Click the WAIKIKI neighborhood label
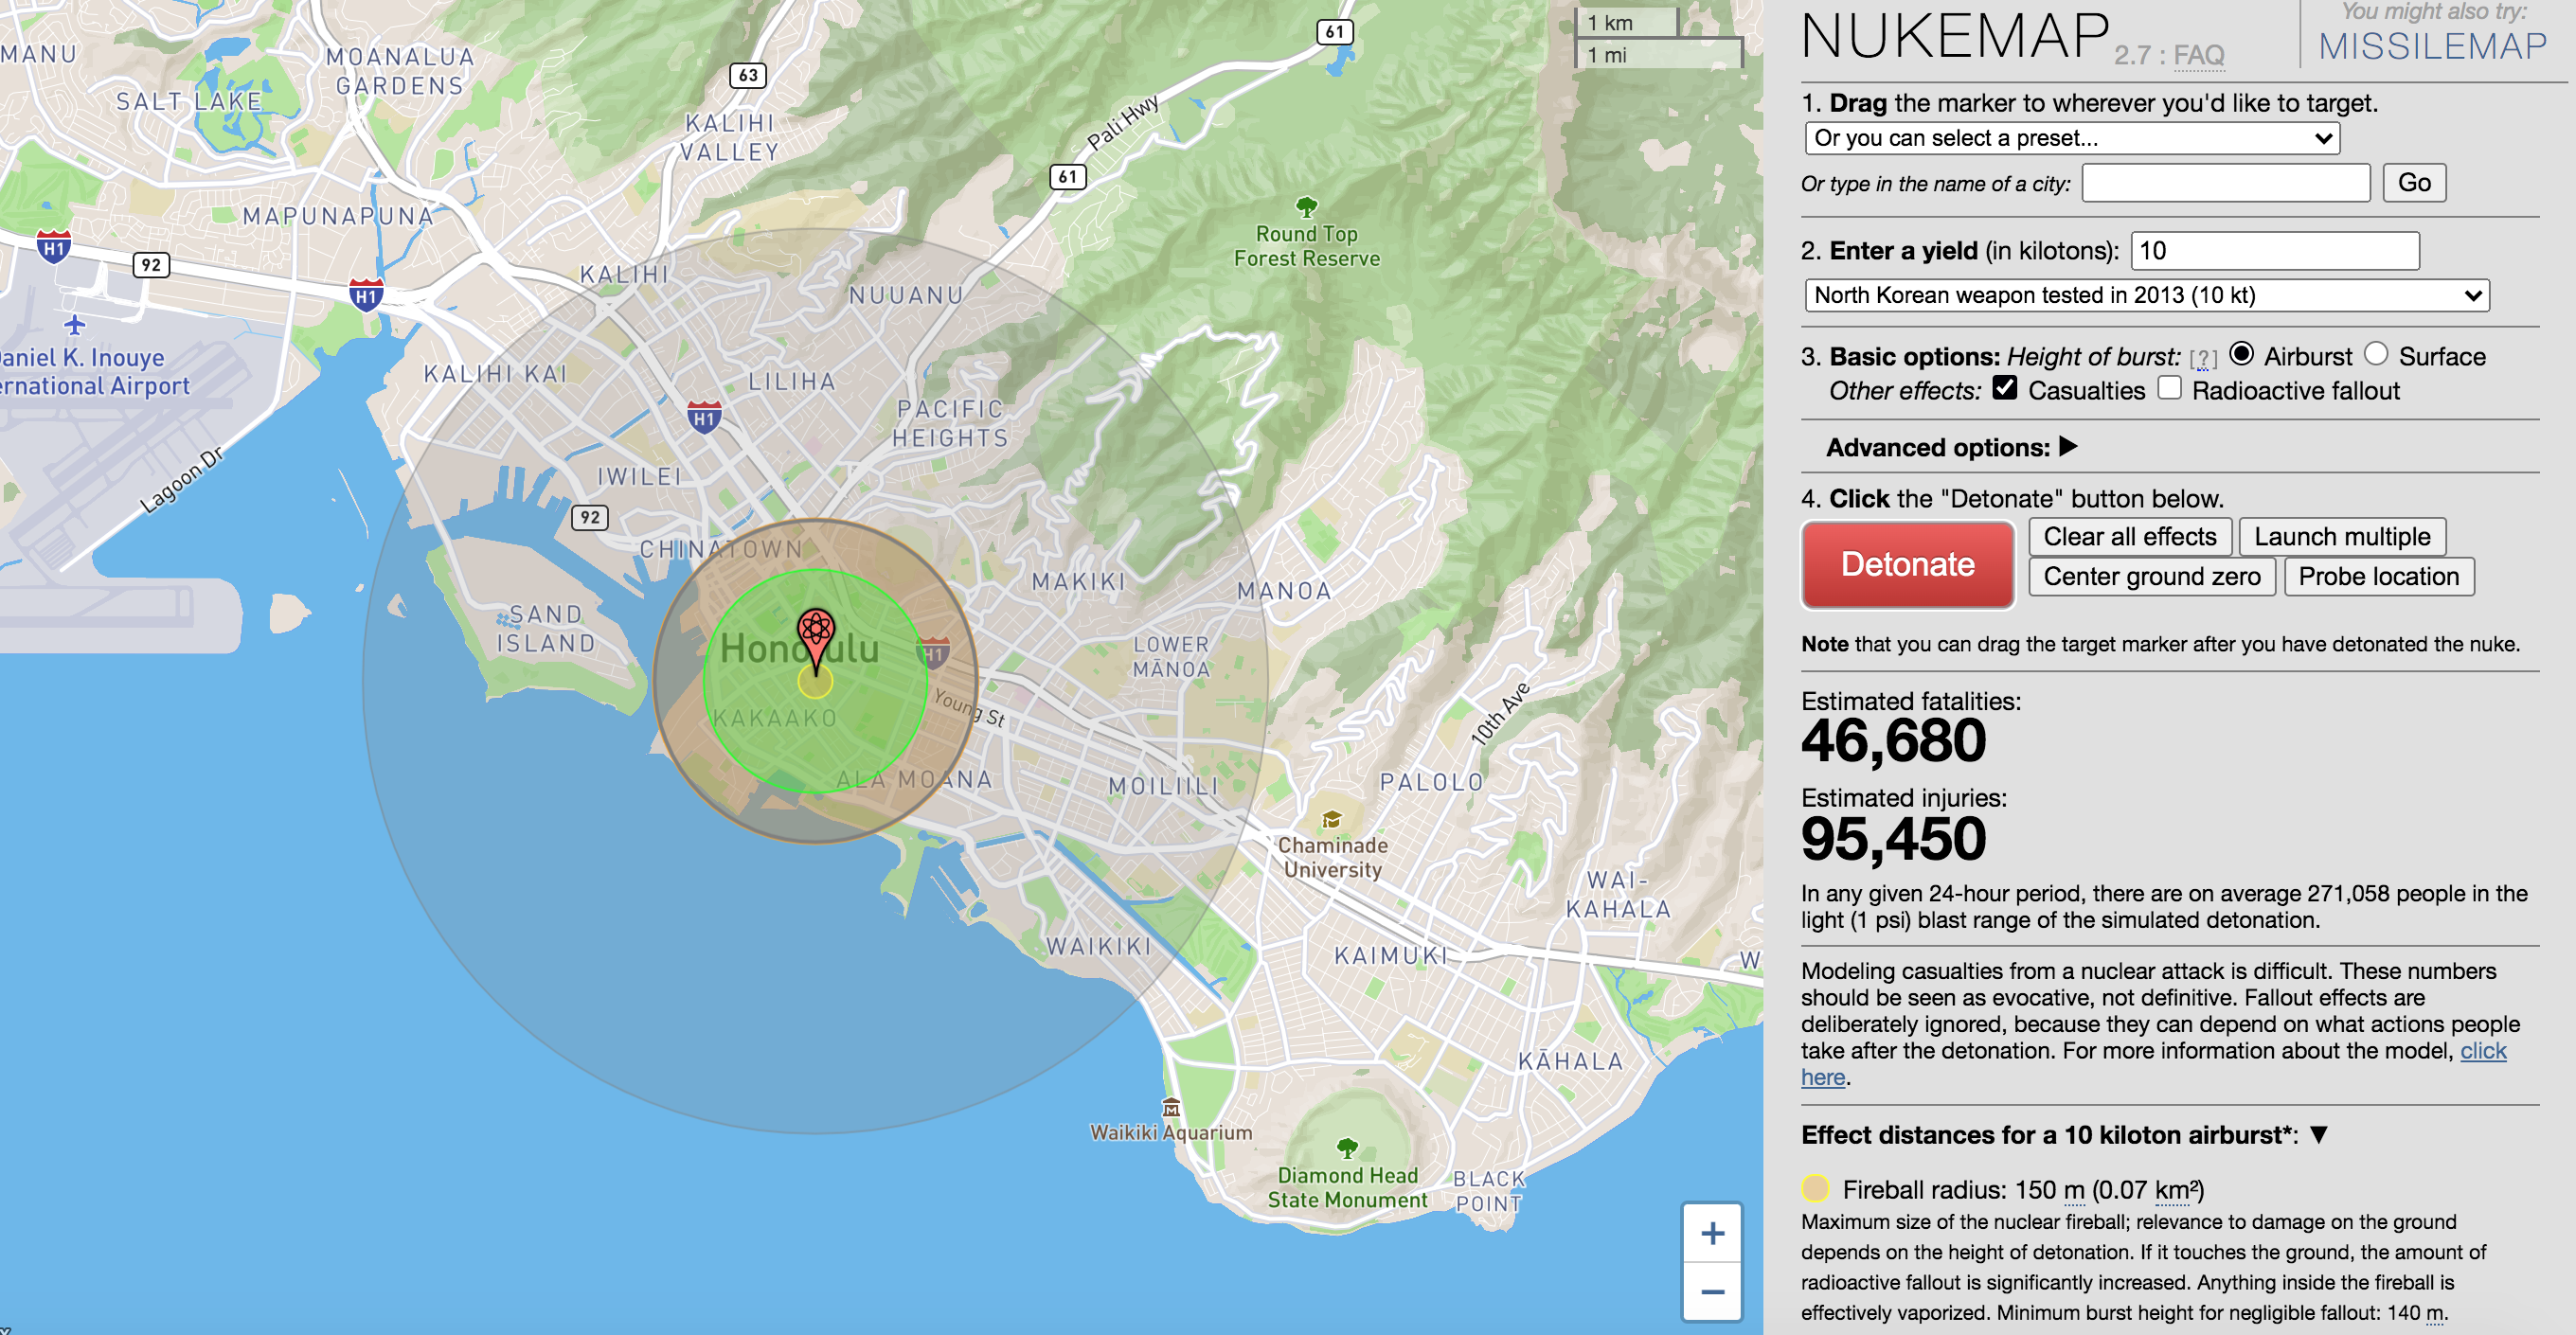This screenshot has height=1335, width=2576. tap(1098, 946)
